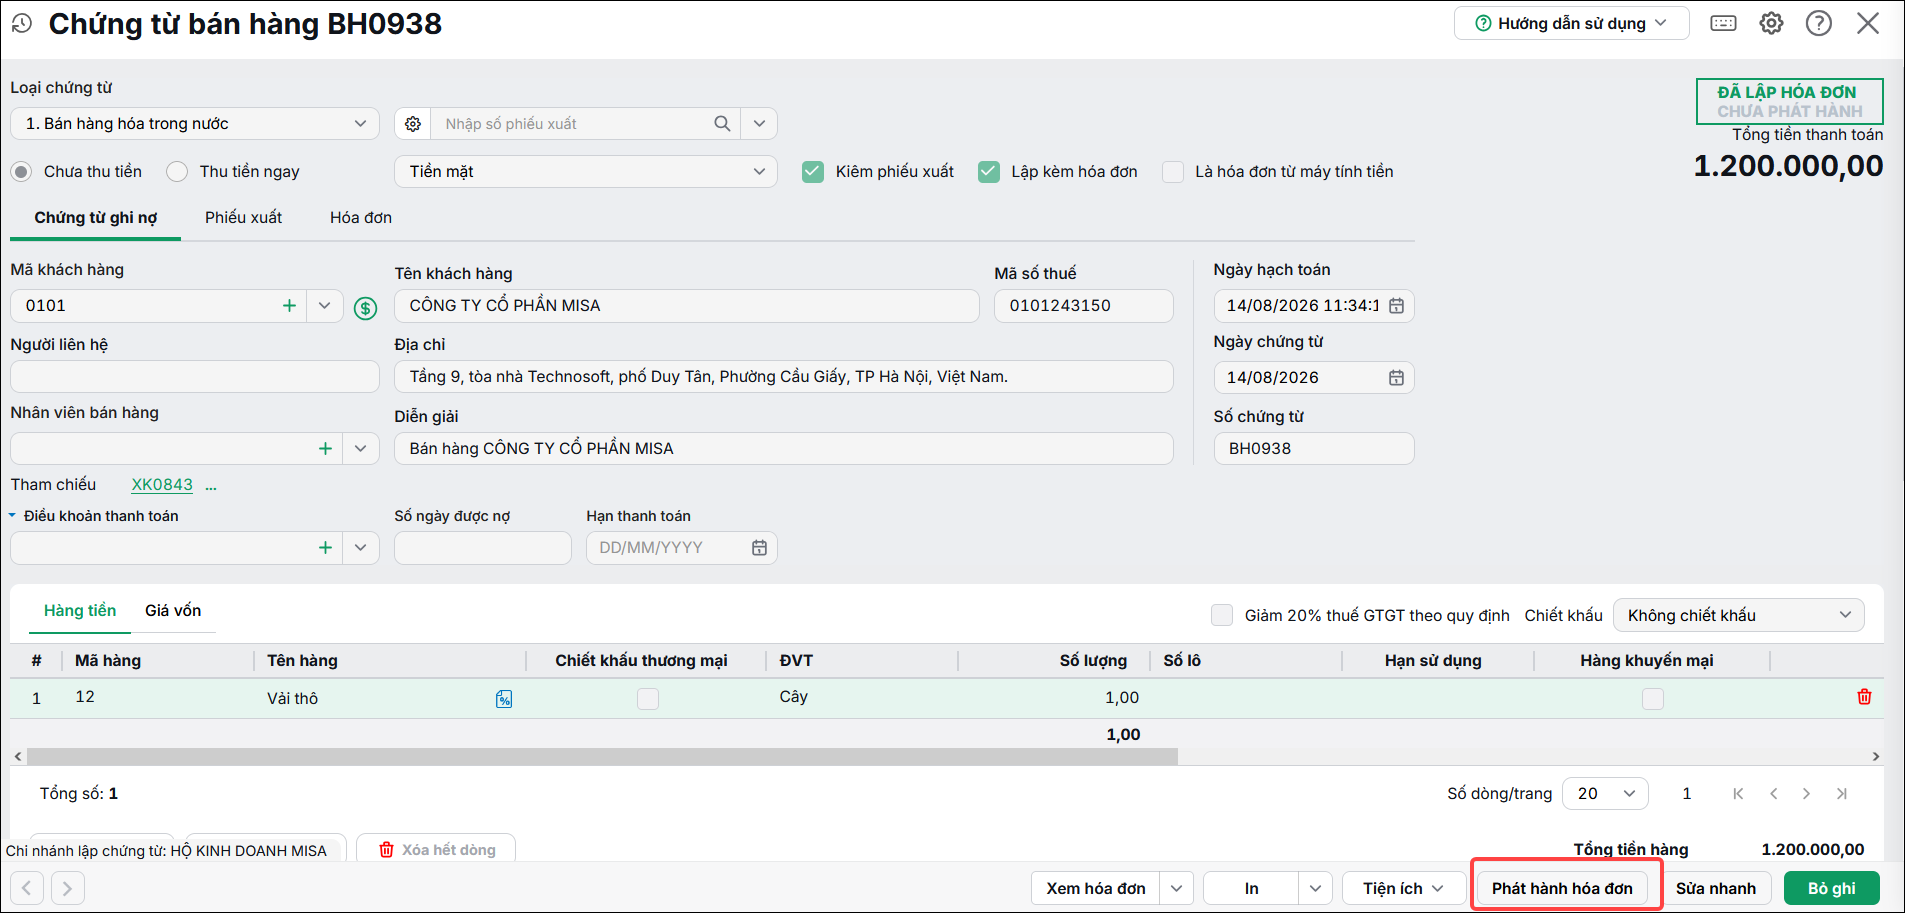Click the help question mark icon
This screenshot has height=913, width=1905.
point(1819,23)
